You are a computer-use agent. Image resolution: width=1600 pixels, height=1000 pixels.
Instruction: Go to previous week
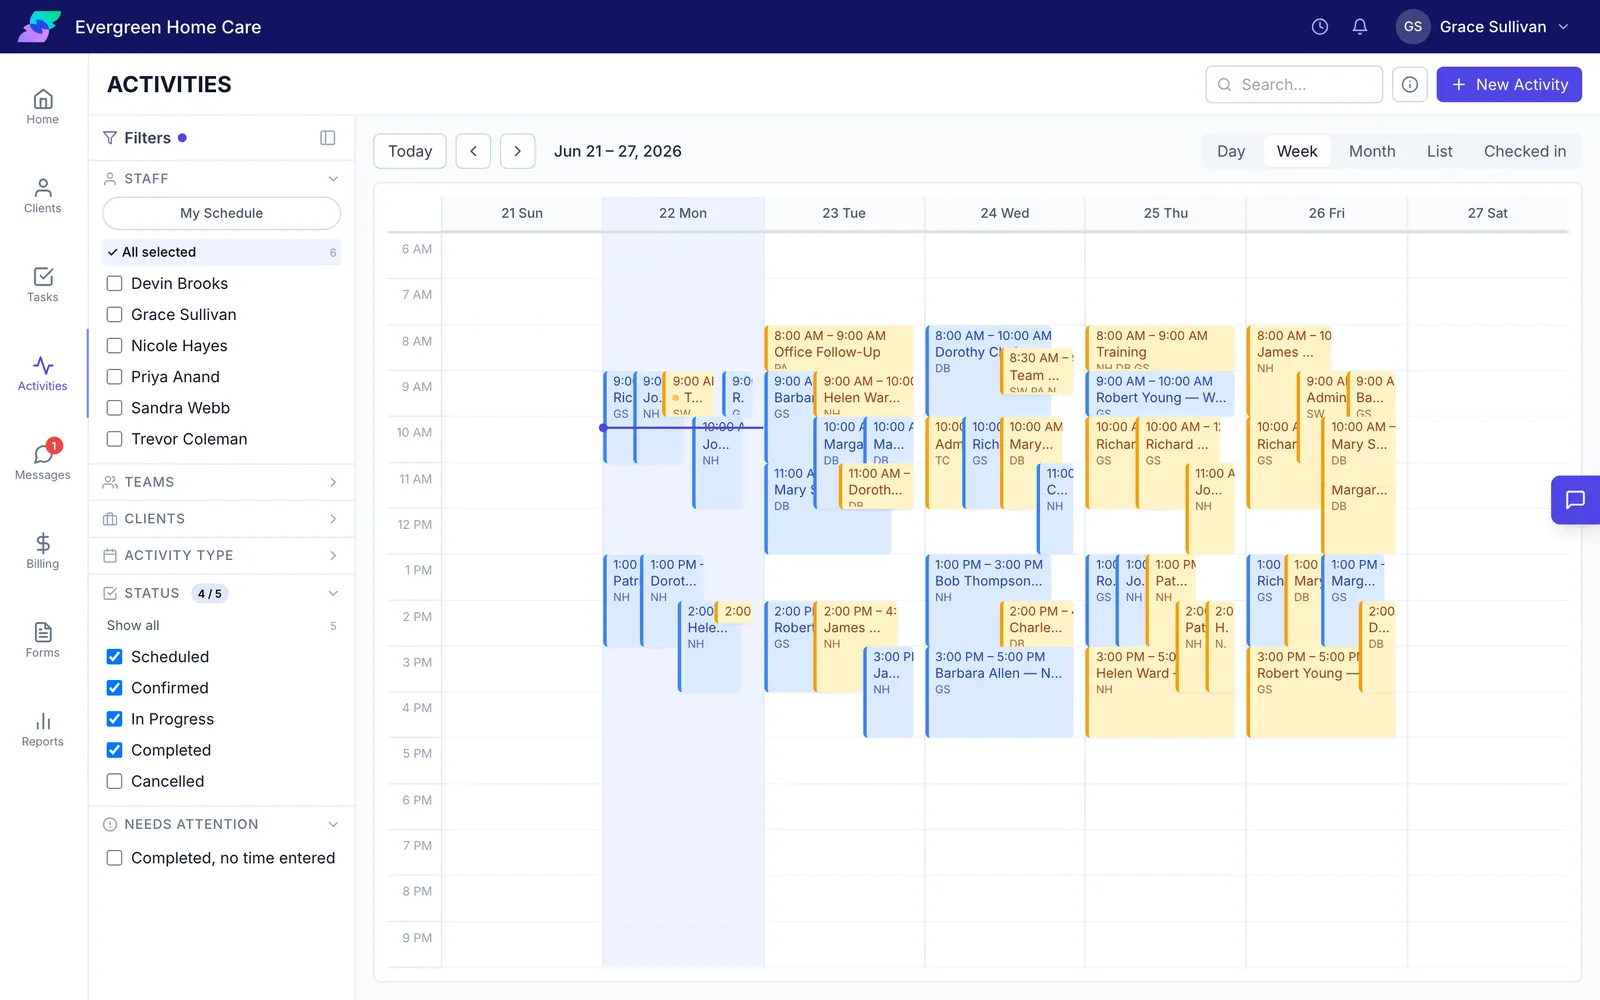click(473, 151)
